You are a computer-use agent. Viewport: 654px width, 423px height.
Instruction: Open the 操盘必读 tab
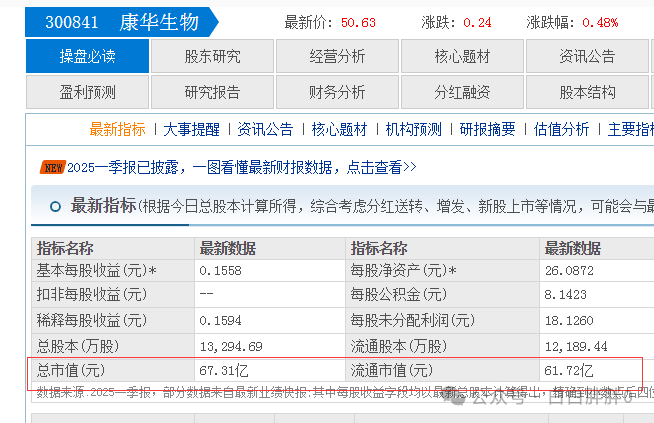coord(87,56)
